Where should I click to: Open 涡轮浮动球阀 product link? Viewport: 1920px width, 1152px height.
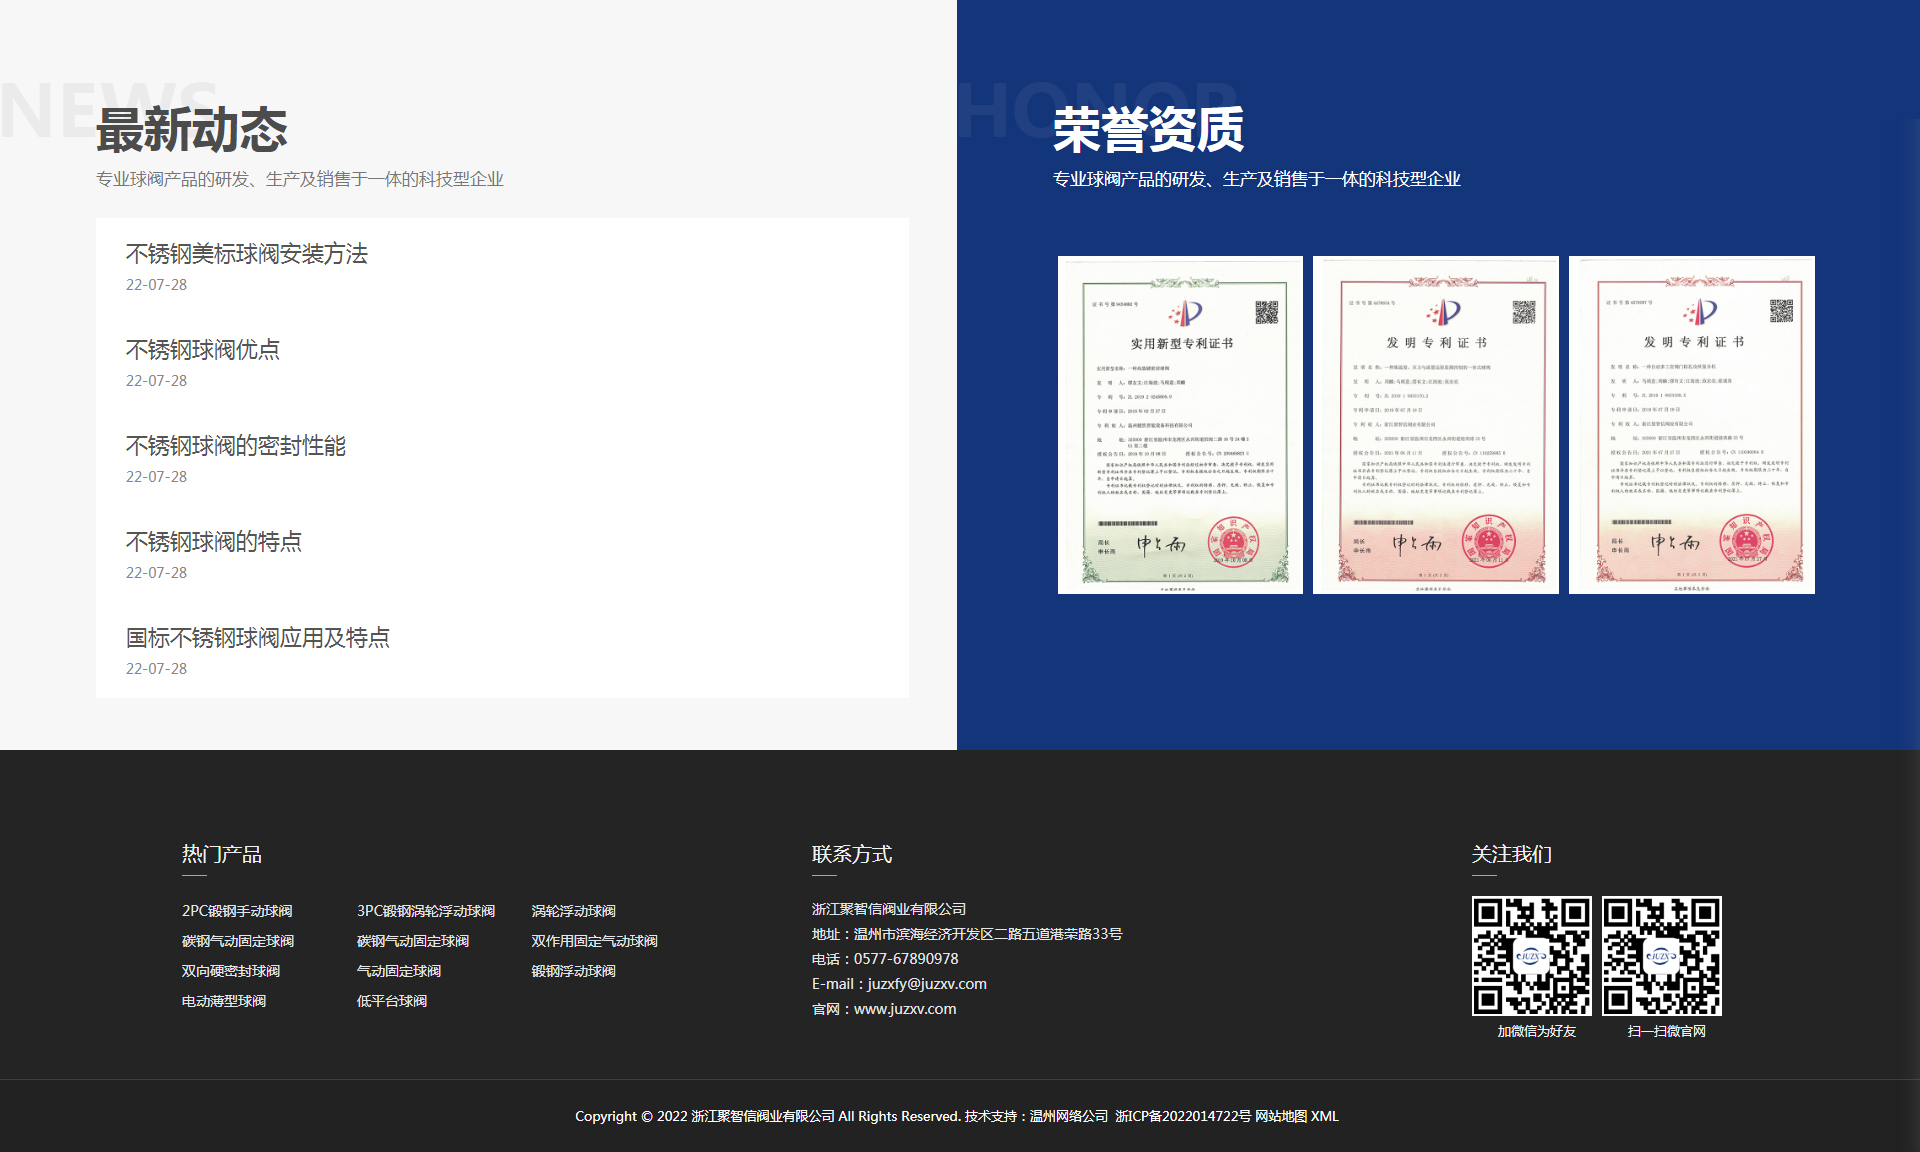(x=573, y=911)
